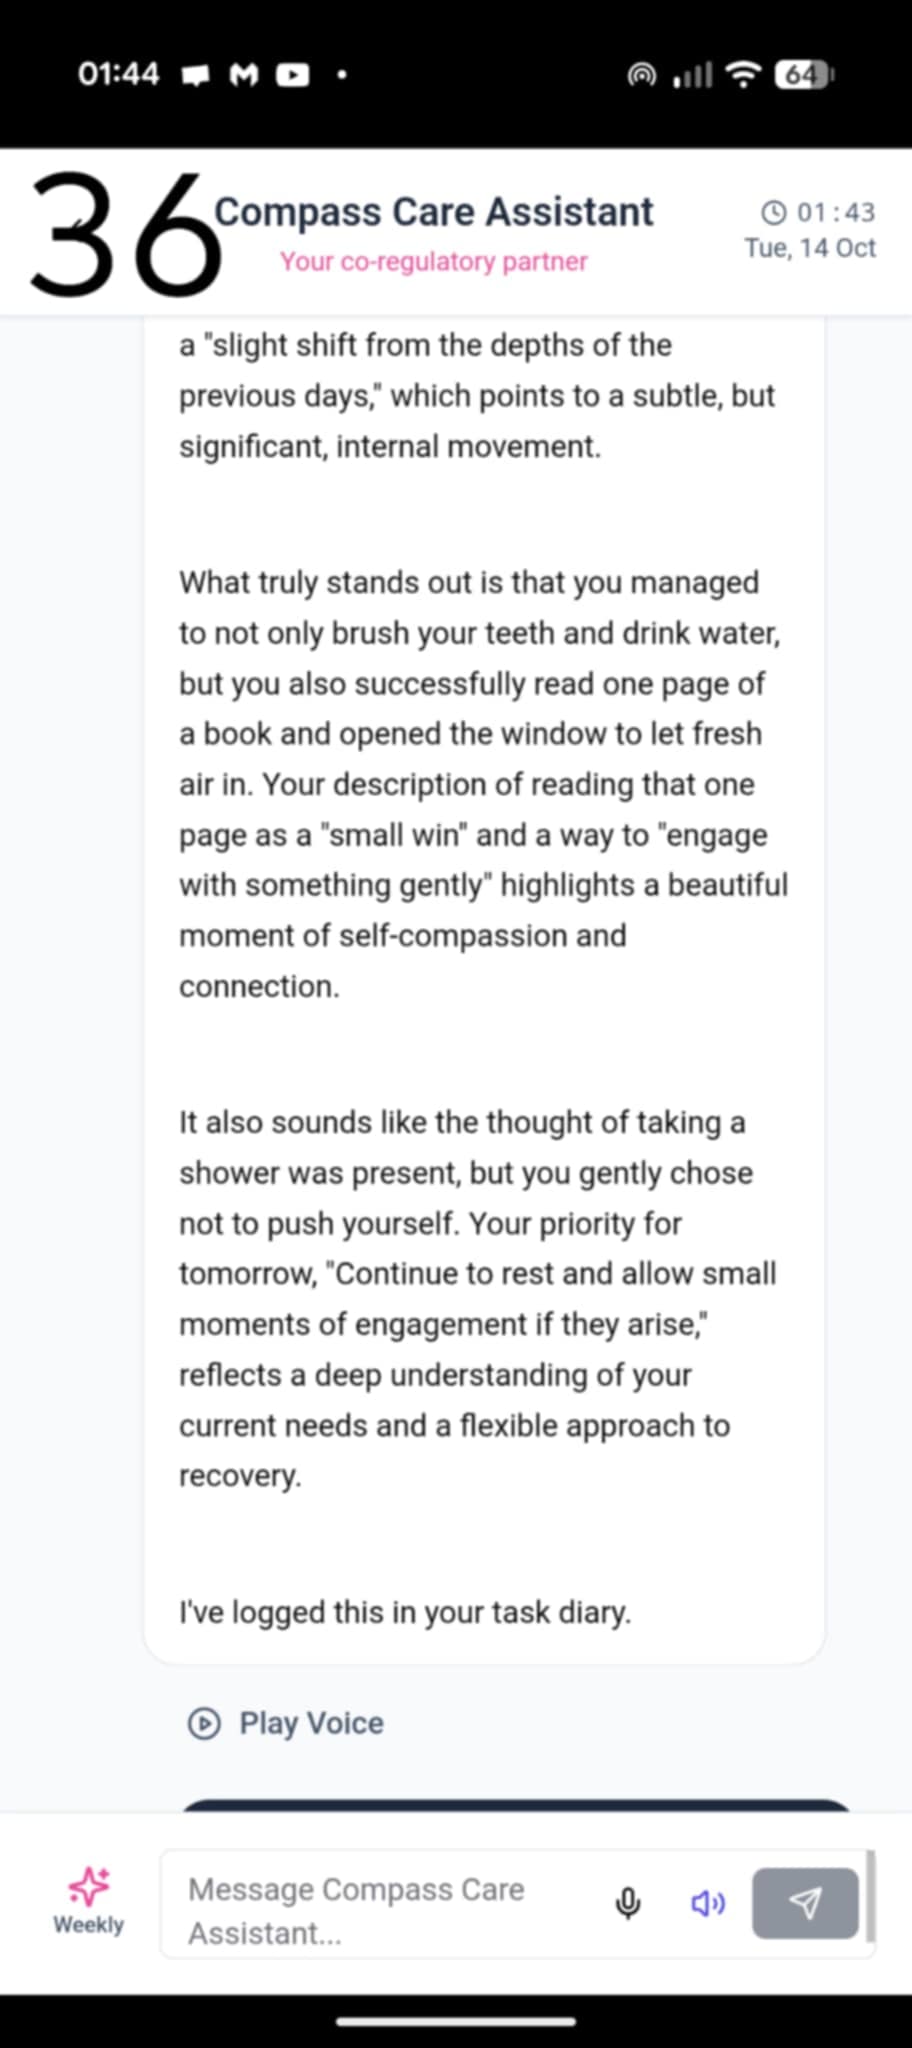Tap the Compass Care Assistant header title
The width and height of the screenshot is (912, 2048).
click(434, 212)
